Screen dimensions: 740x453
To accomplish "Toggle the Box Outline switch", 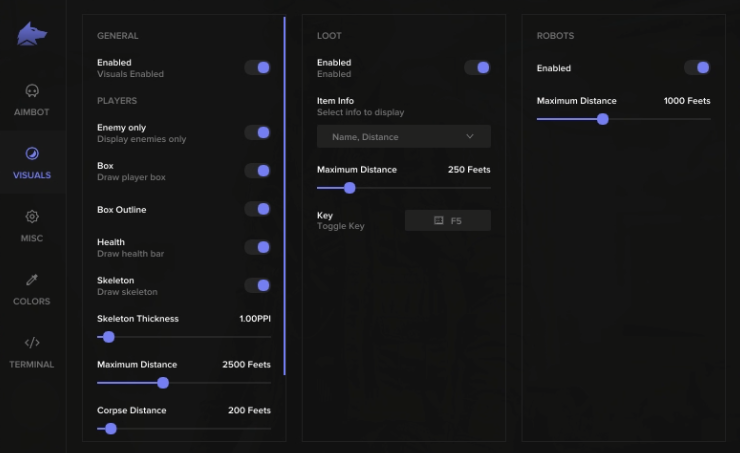I will [x=257, y=209].
